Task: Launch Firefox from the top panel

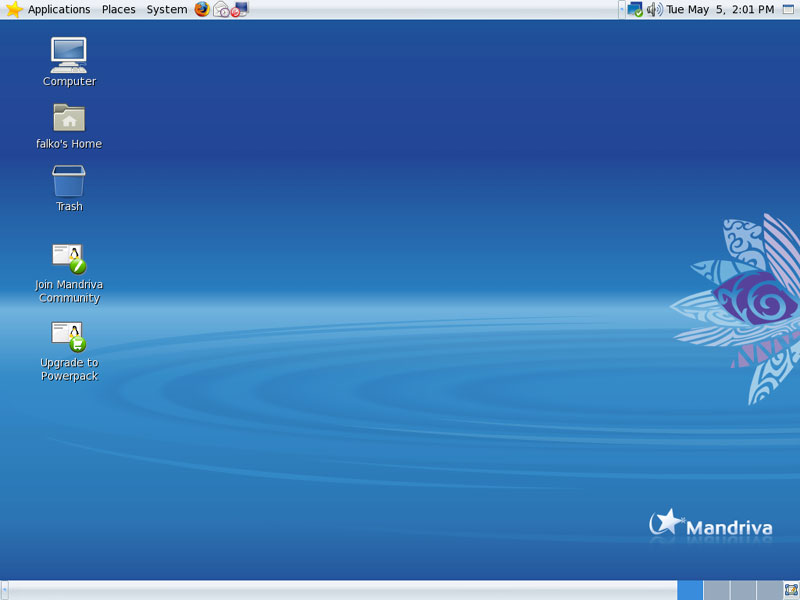Action: (x=202, y=9)
